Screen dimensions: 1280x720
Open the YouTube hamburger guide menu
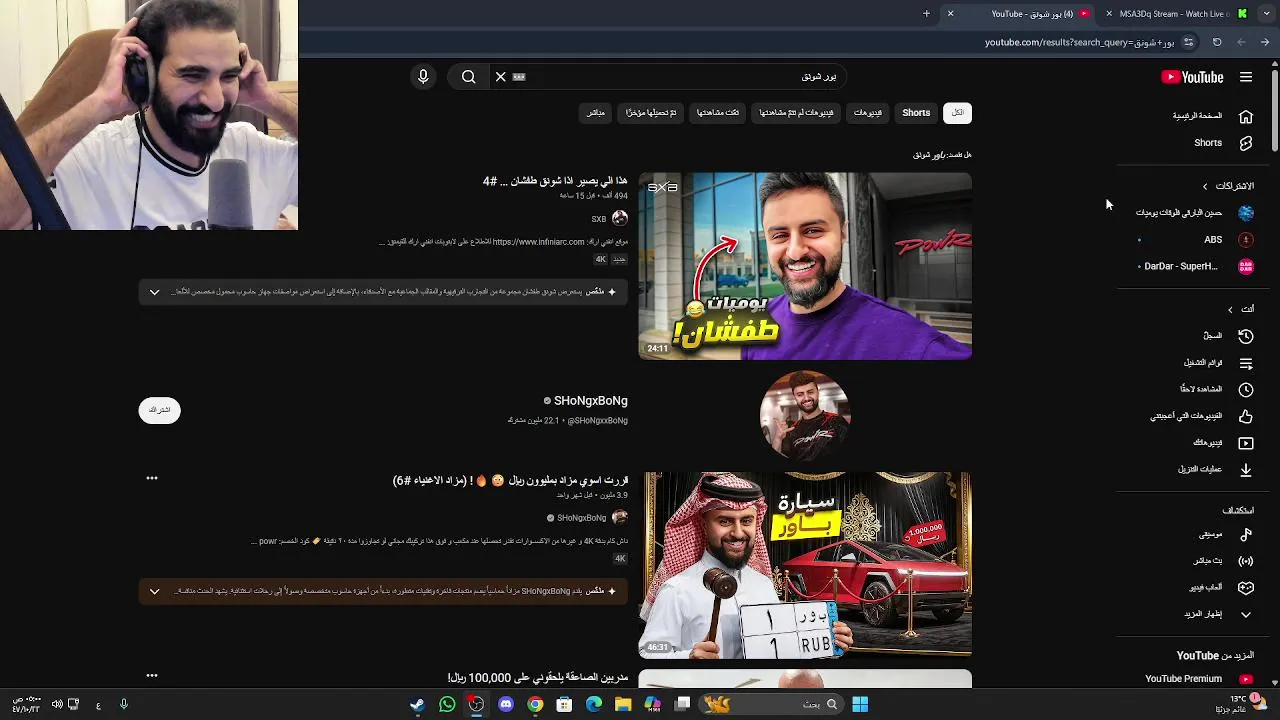(1245, 77)
